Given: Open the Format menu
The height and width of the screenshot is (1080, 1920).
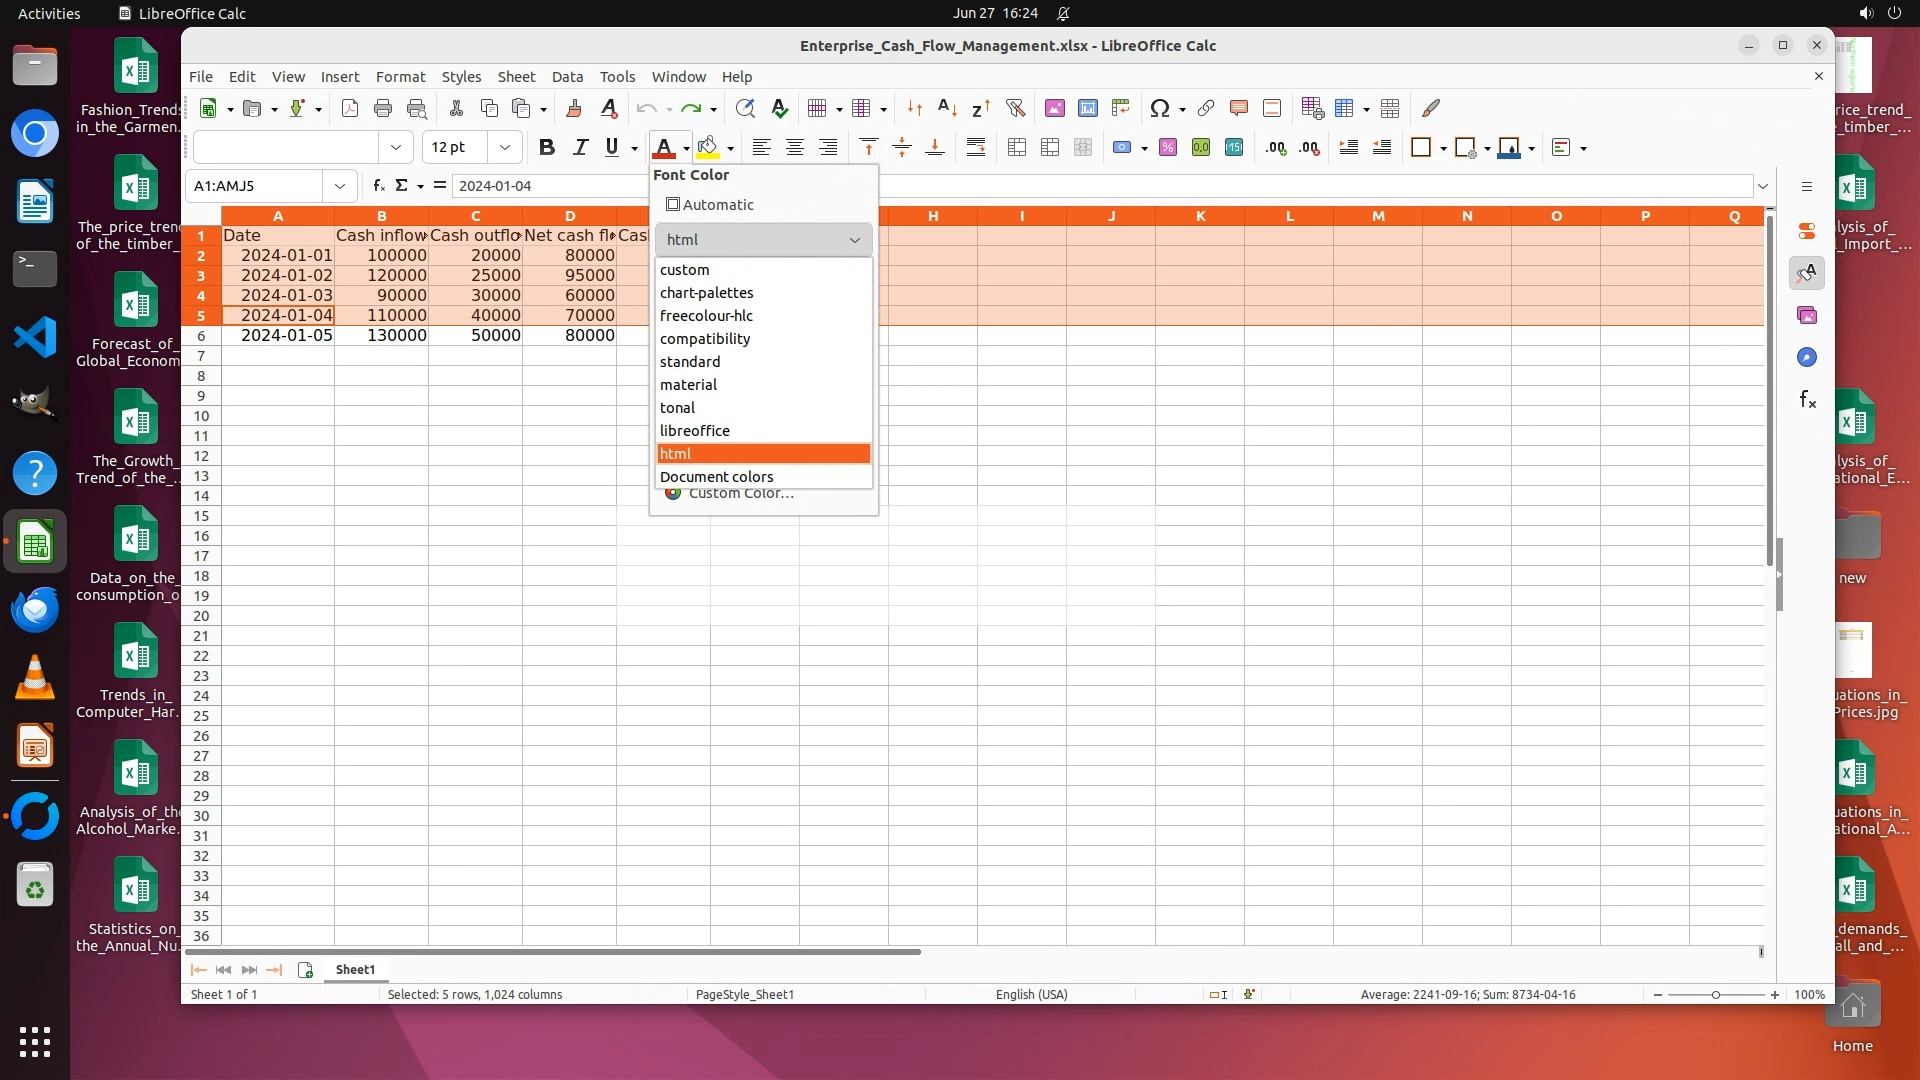Looking at the screenshot, I should 400,77.
